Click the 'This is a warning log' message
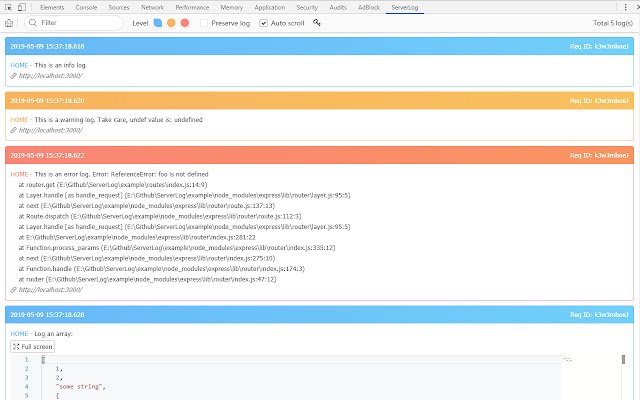Viewport: 640px width, 400px height. tap(118, 120)
